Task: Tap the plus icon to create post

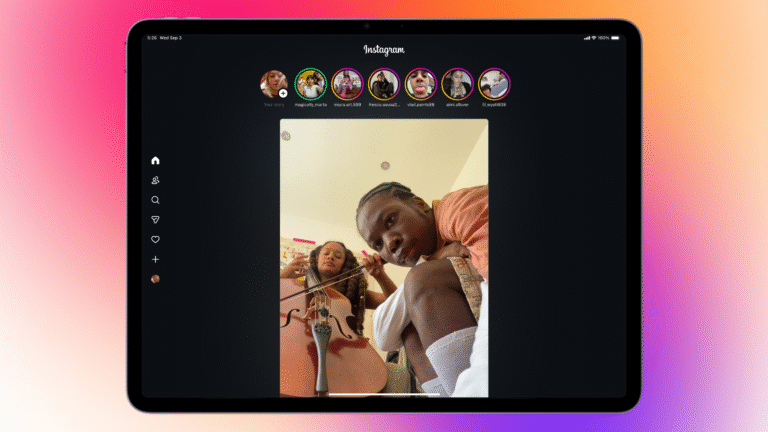Action: (155, 260)
